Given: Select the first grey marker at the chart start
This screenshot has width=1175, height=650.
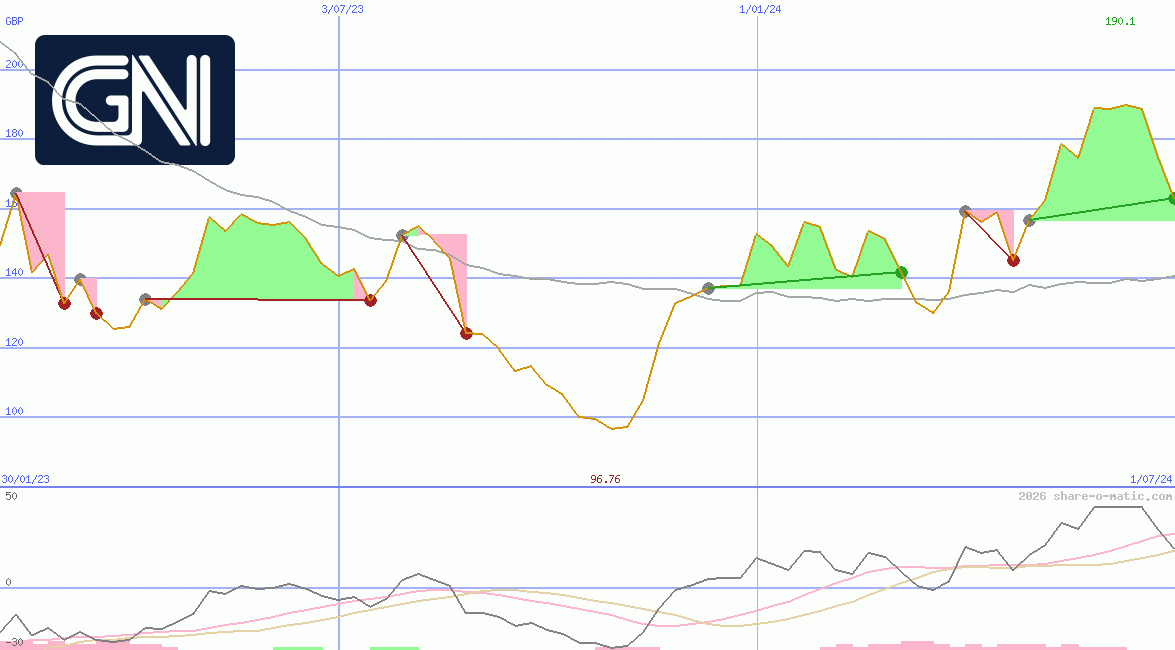Looking at the screenshot, I should click(x=15, y=193).
